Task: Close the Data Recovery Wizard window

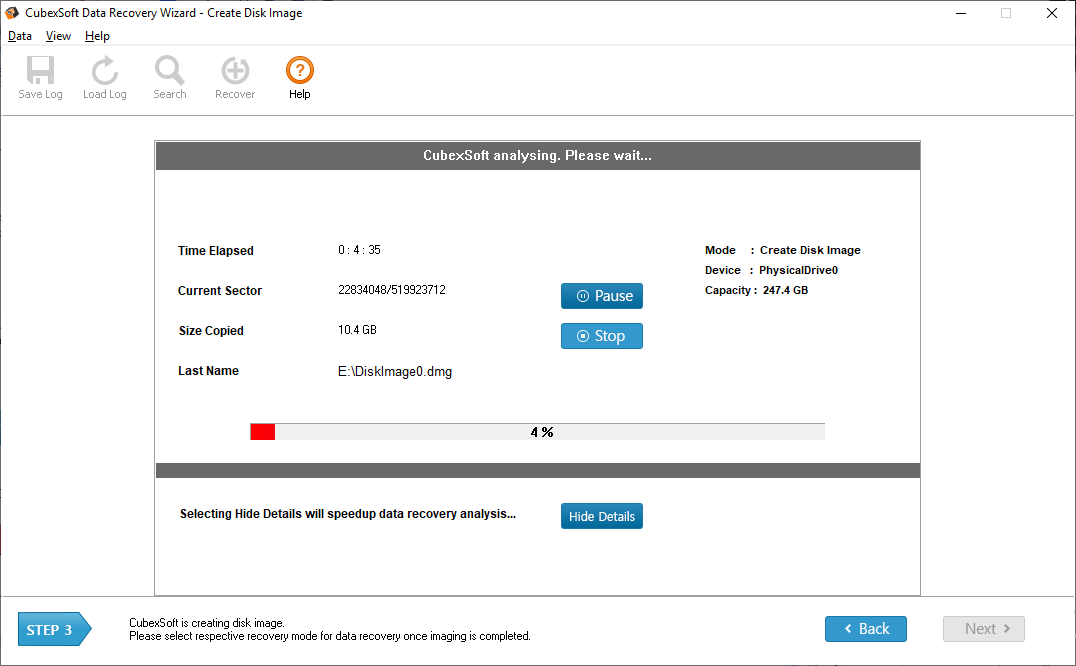Action: pos(1052,13)
